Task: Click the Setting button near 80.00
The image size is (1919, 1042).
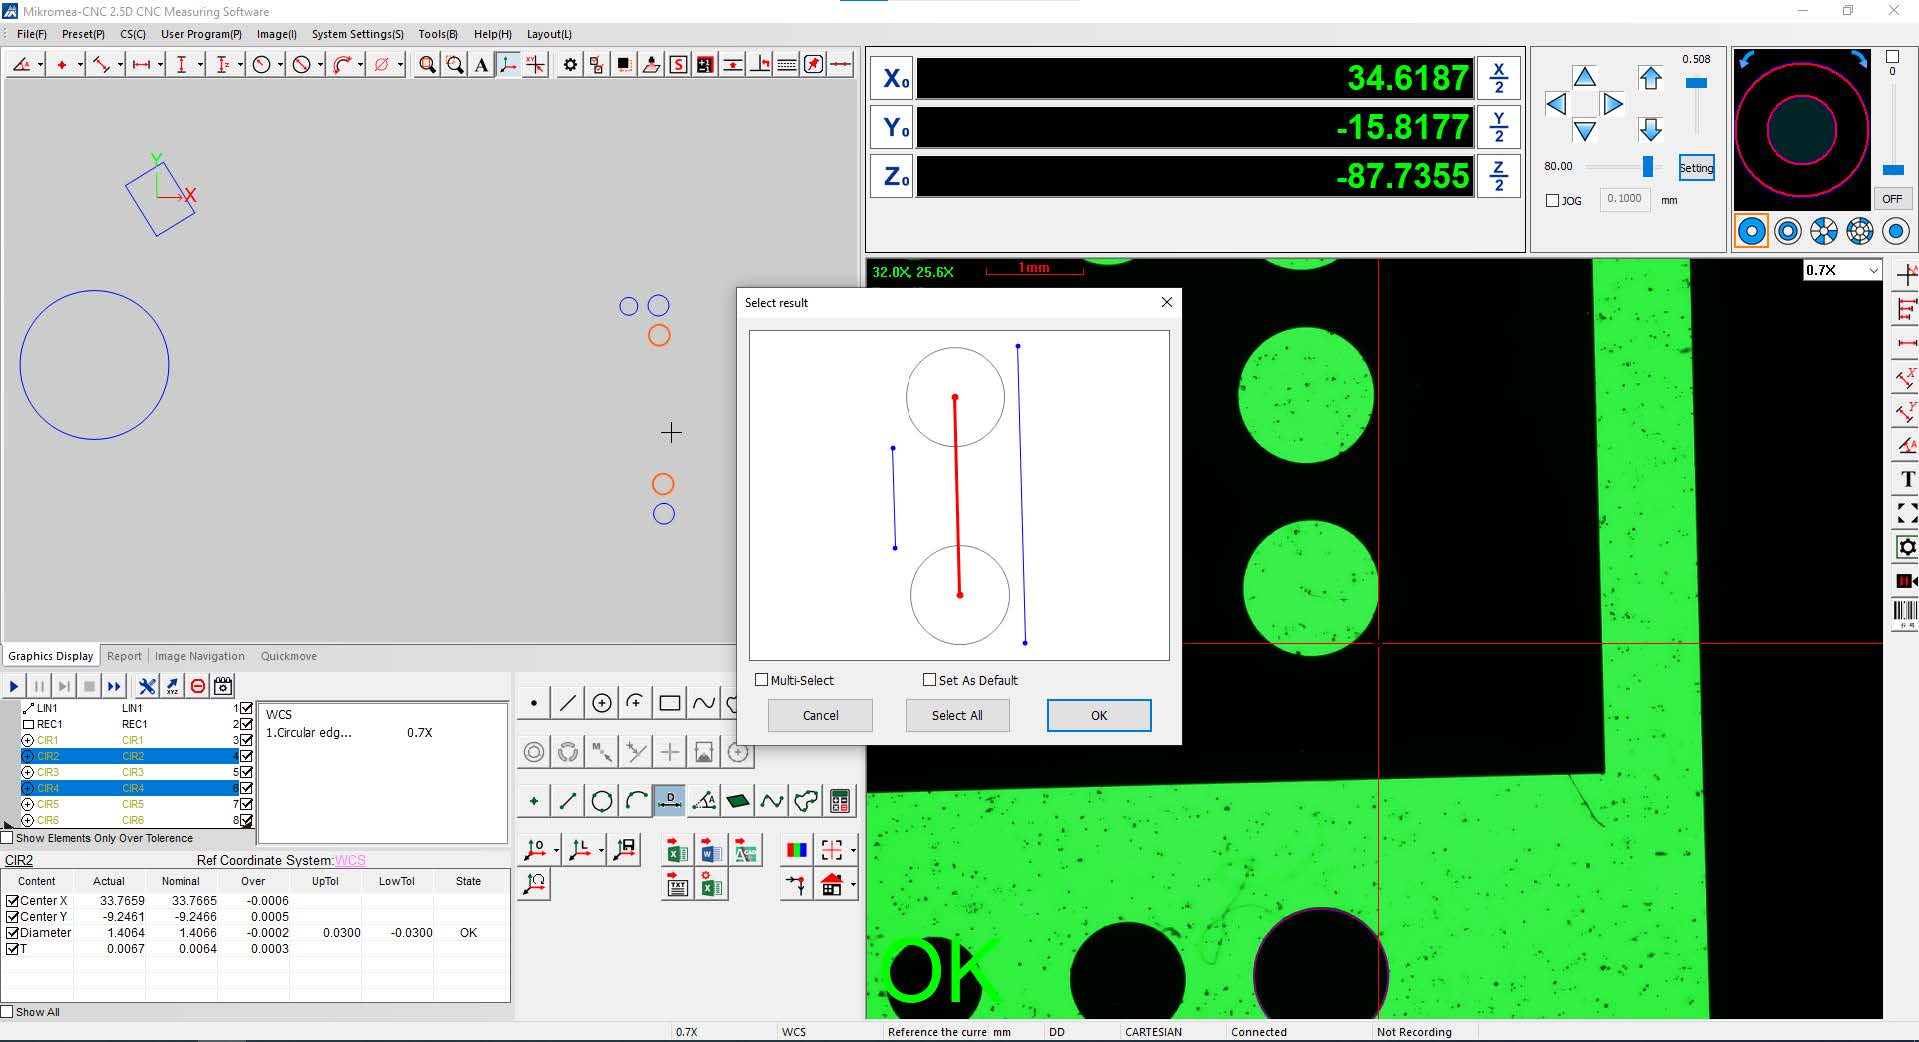Action: [x=1696, y=167]
